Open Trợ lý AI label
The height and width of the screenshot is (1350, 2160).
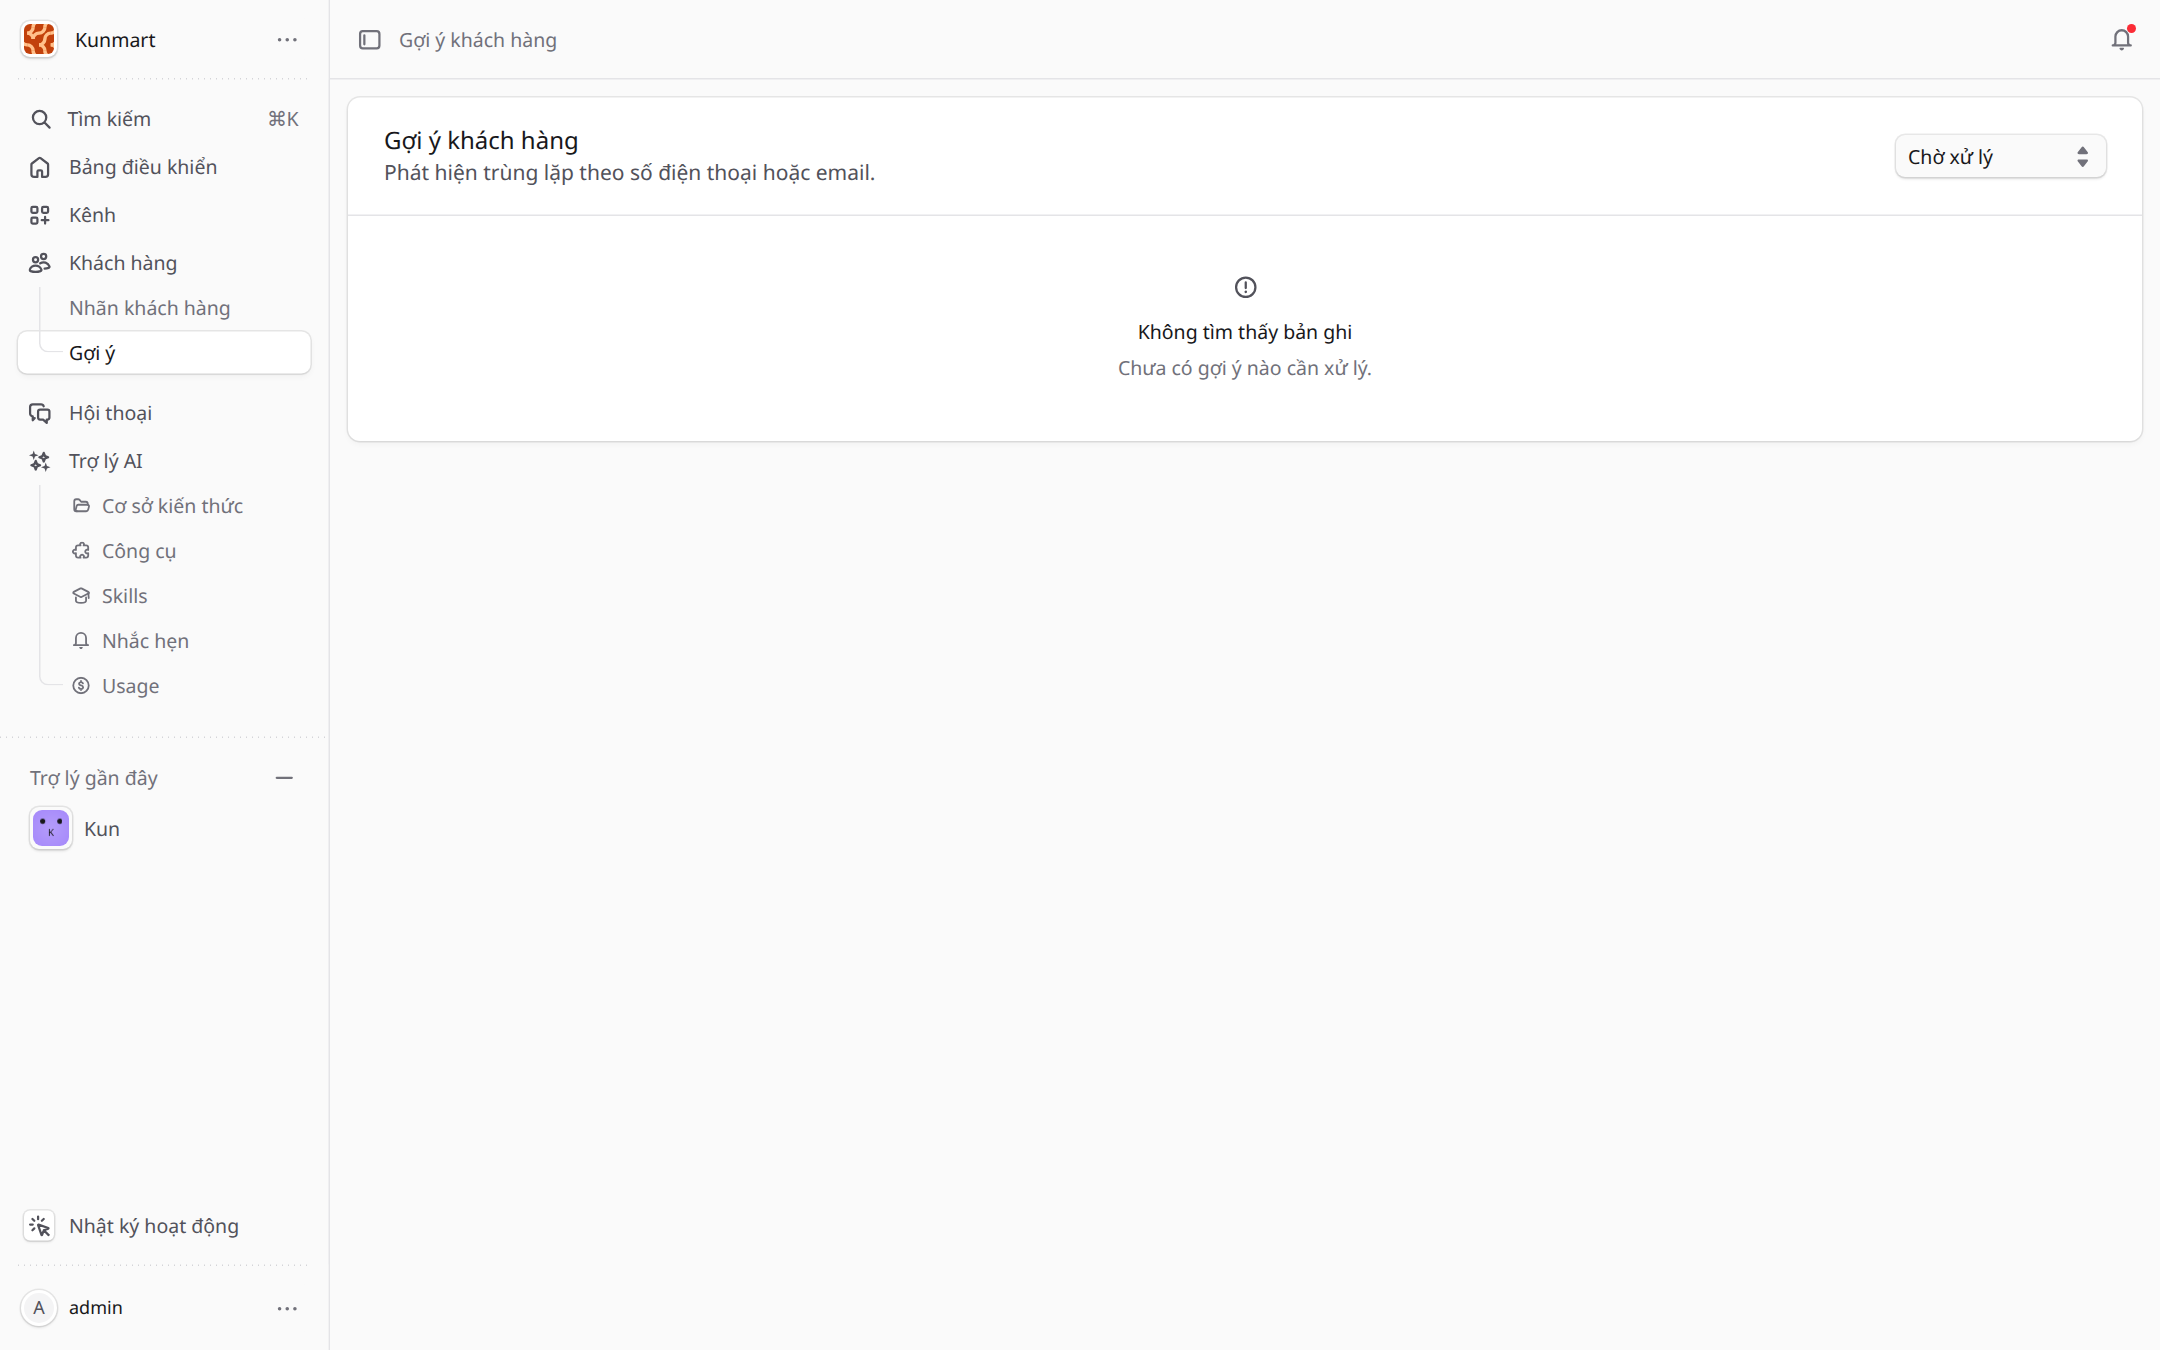point(105,461)
